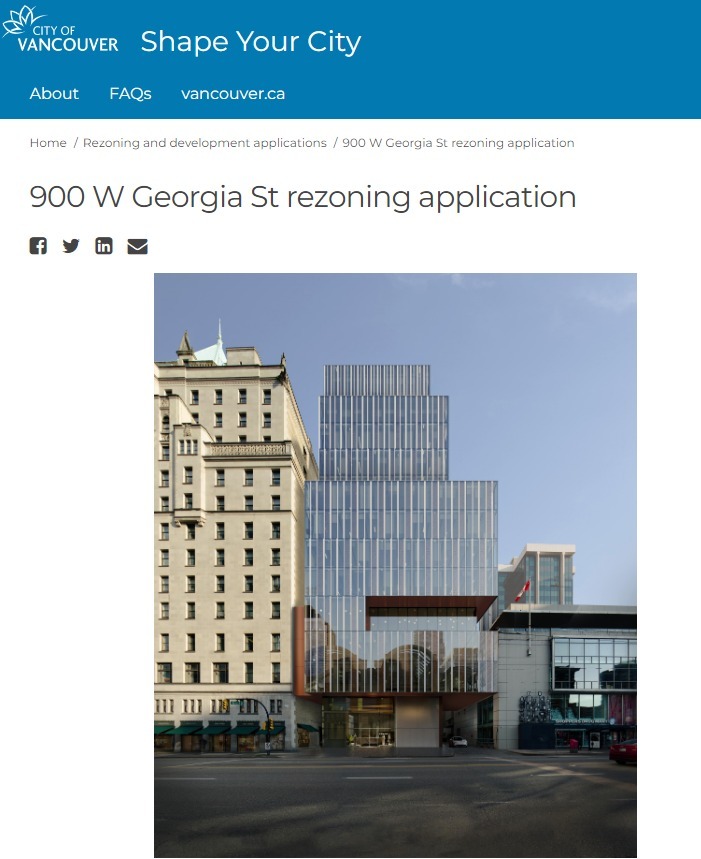Share page on Facebook icon
Image resolution: width=701 pixels, height=859 pixels.
tap(38, 245)
